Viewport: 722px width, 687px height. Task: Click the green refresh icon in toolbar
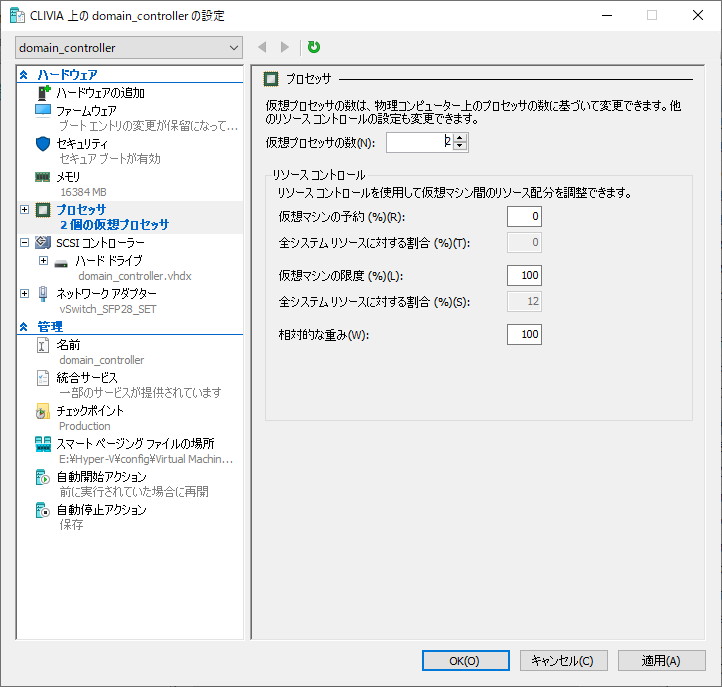tap(314, 47)
